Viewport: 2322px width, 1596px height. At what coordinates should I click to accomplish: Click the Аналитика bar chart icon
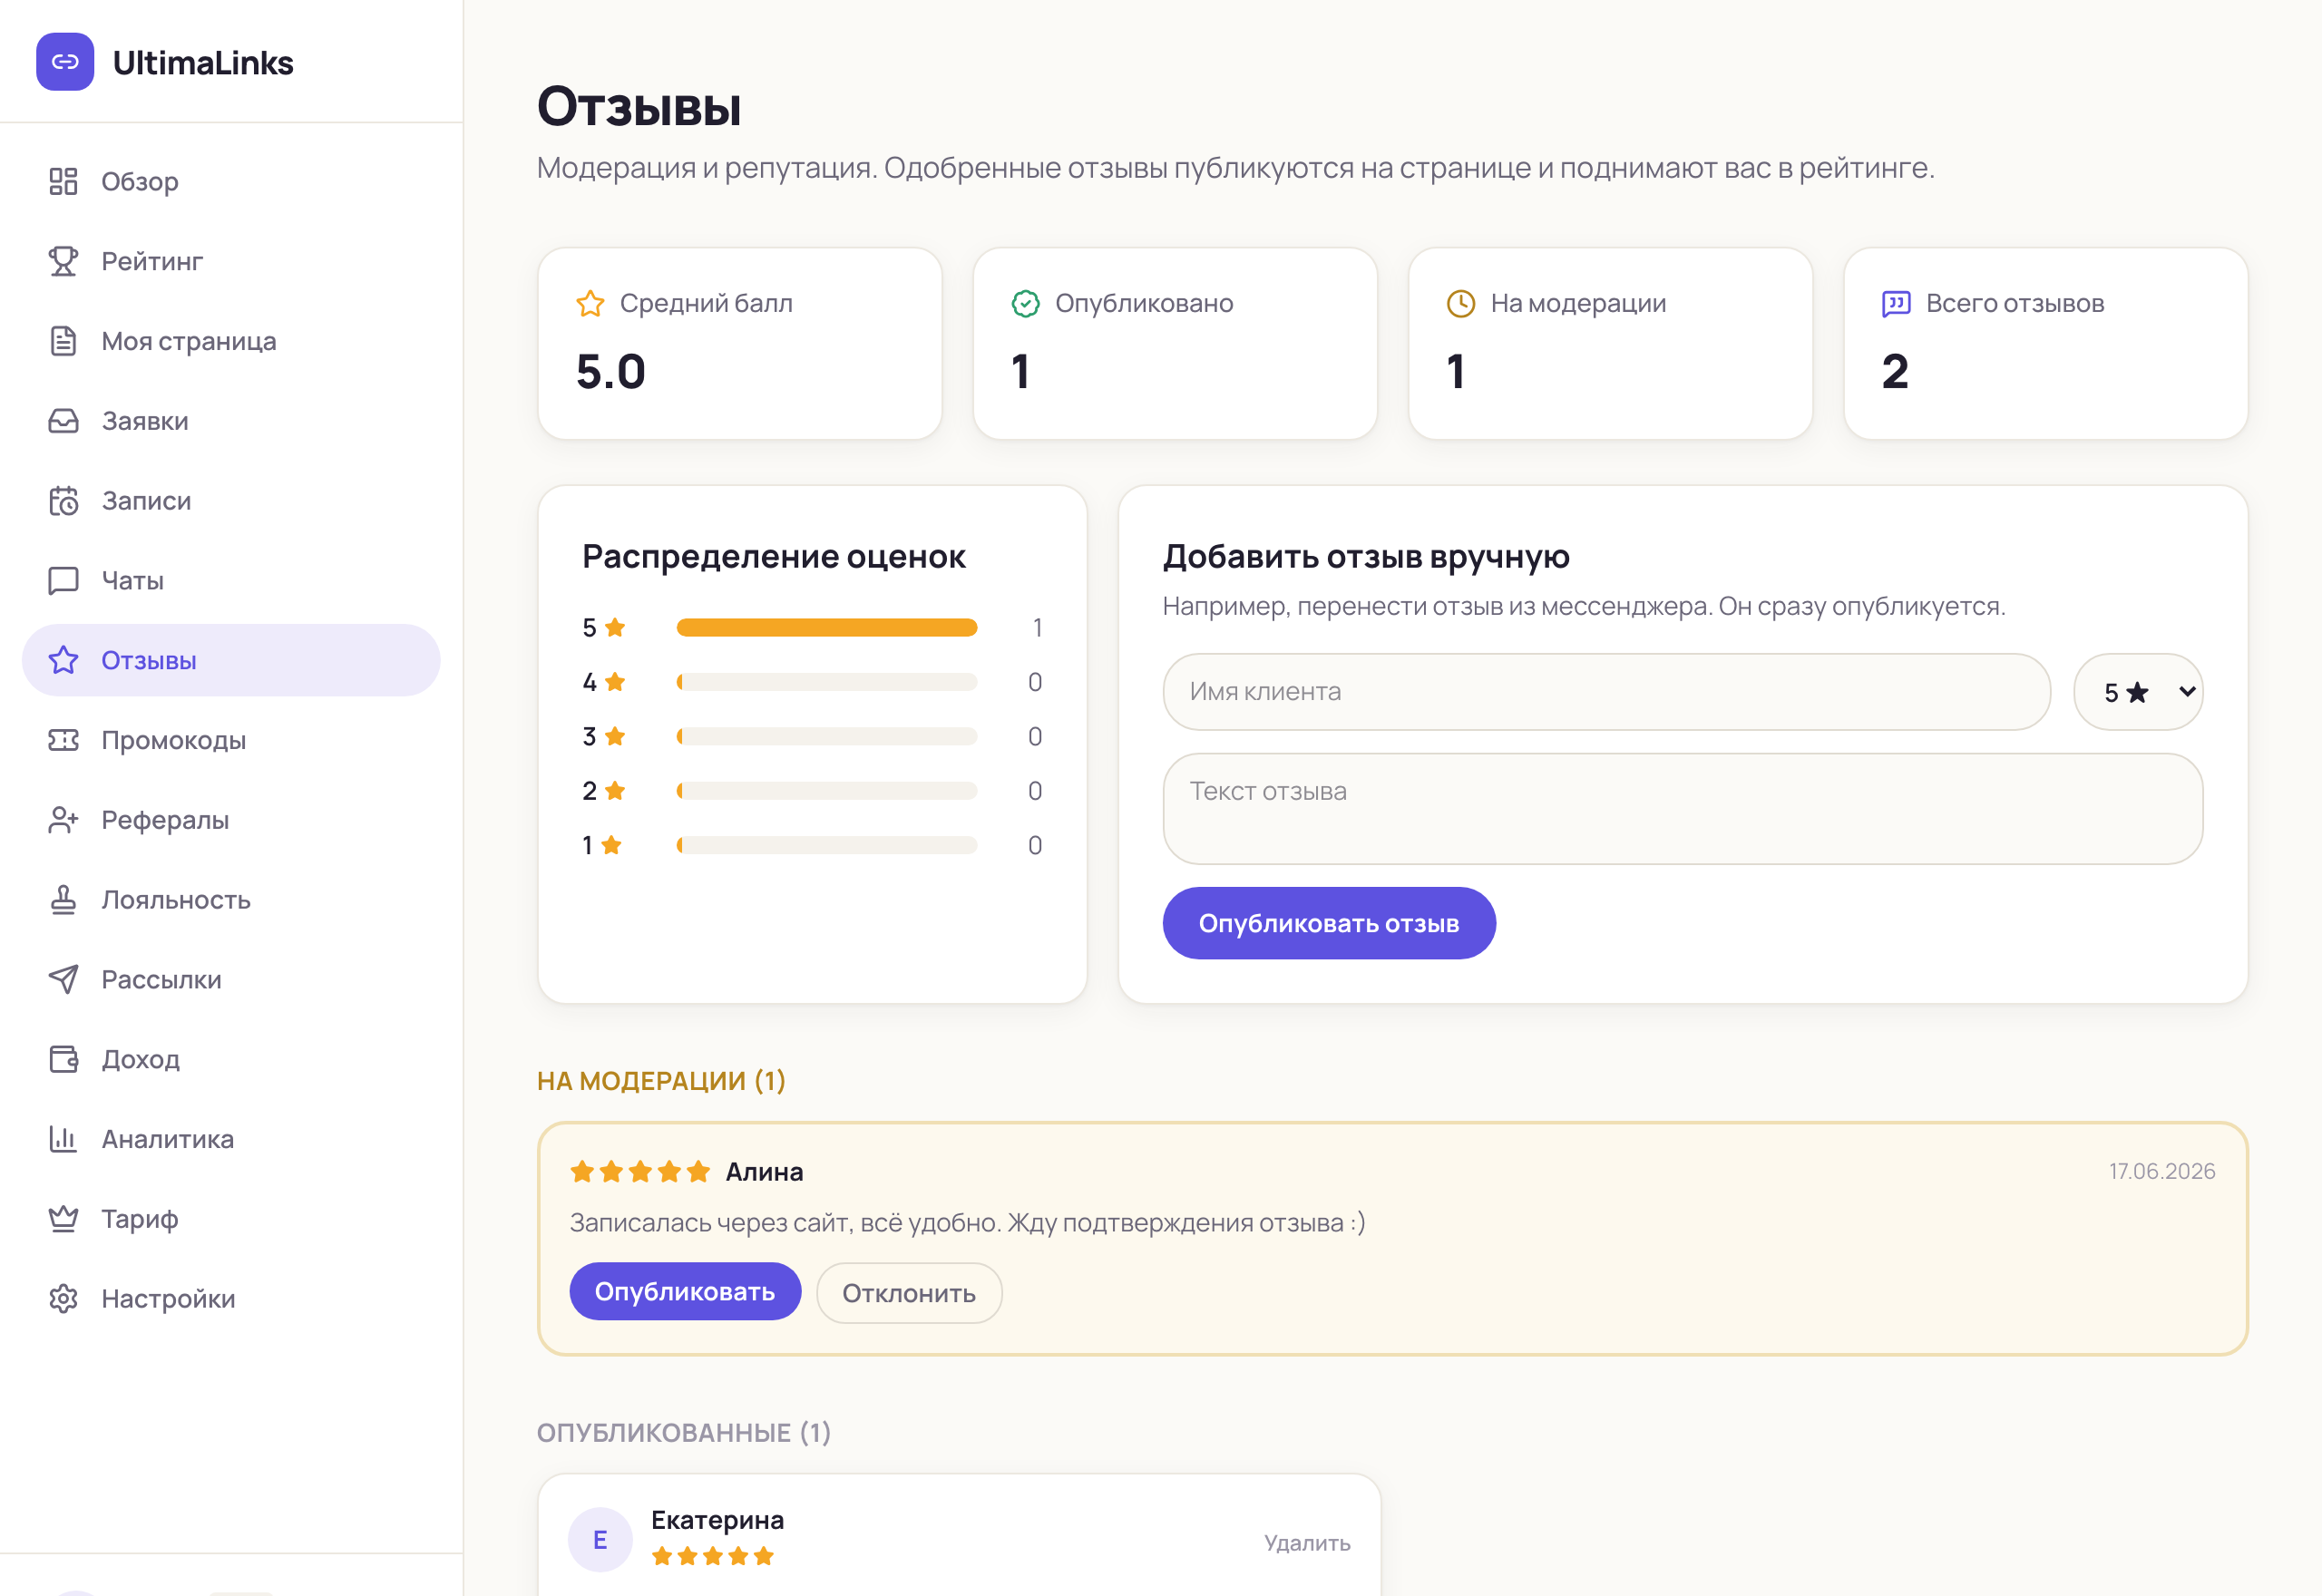[x=63, y=1139]
